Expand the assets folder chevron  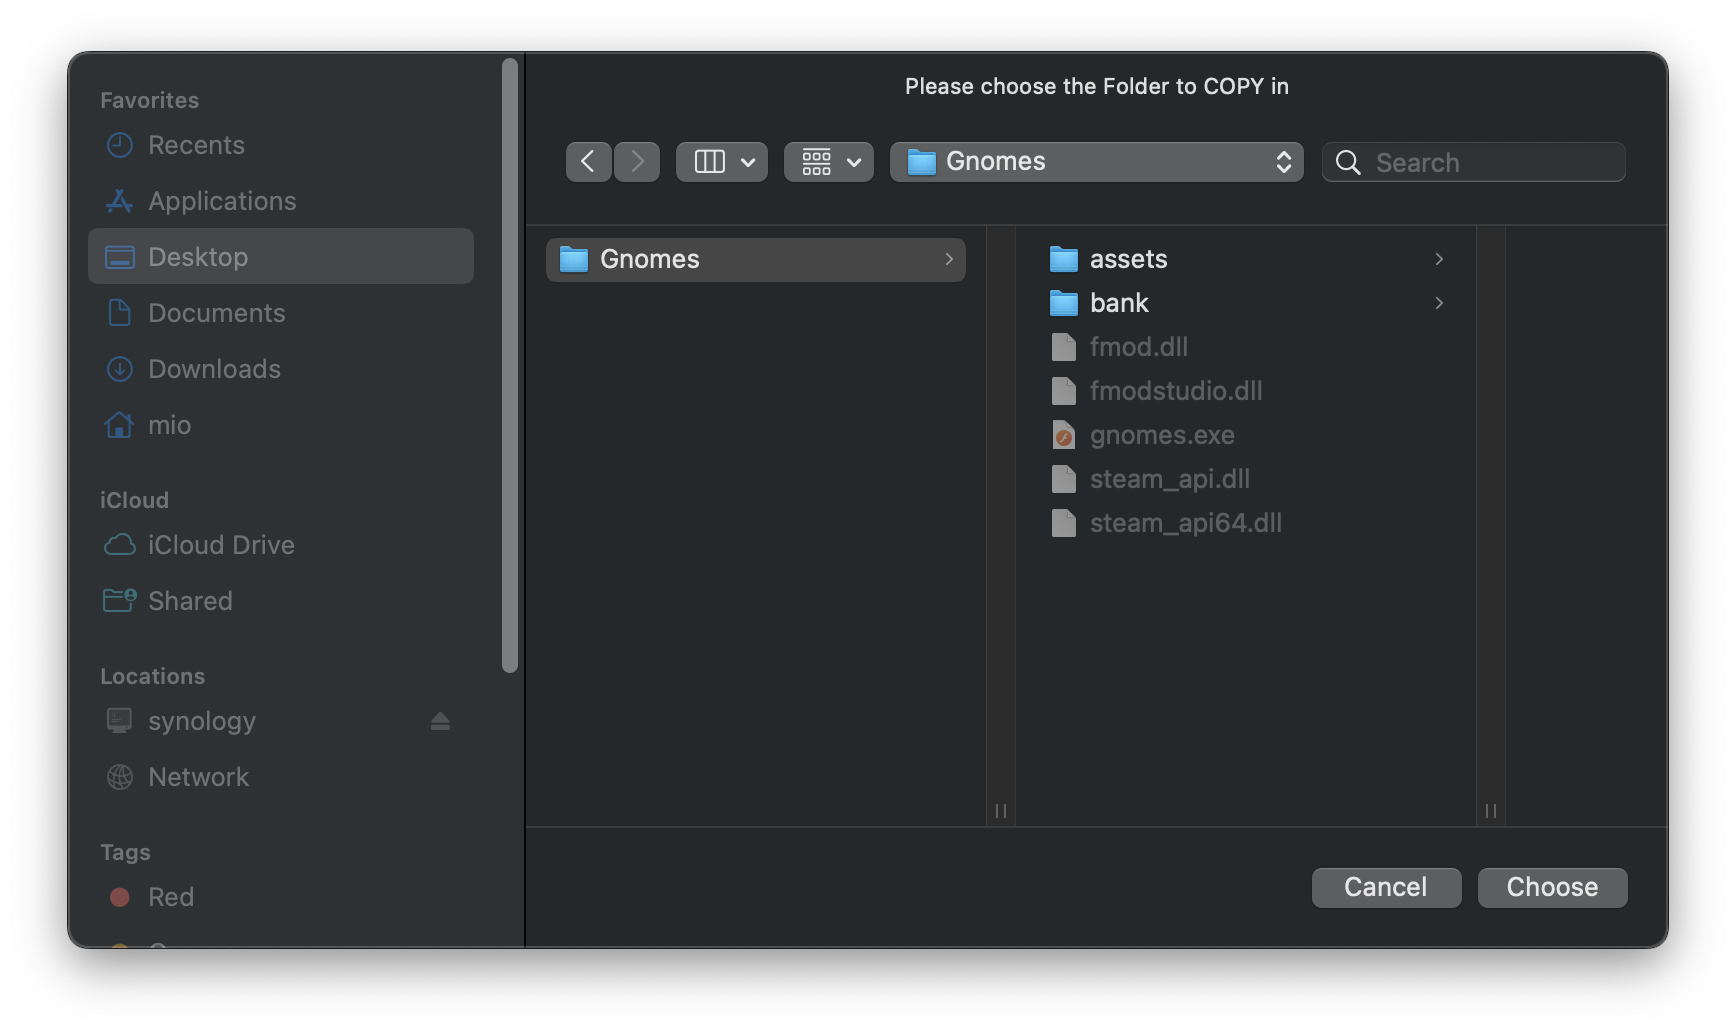1439,259
